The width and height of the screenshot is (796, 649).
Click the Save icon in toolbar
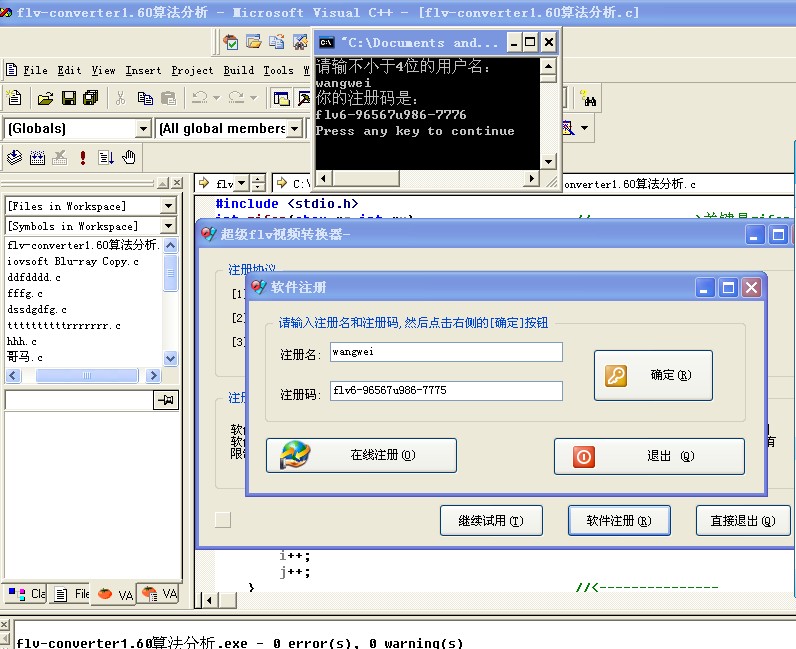coord(69,98)
